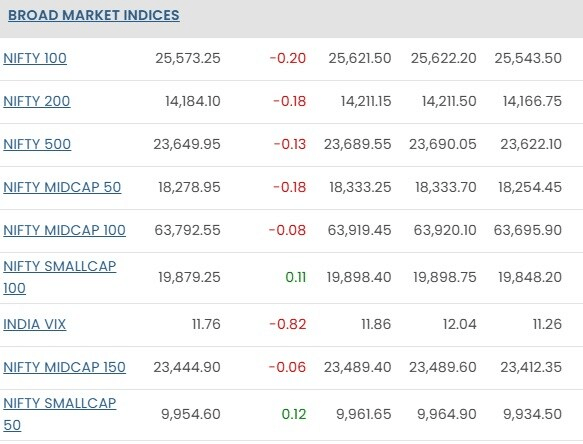Open the NIFTY MIDCAP 100 link
The width and height of the screenshot is (583, 444).
[64, 230]
